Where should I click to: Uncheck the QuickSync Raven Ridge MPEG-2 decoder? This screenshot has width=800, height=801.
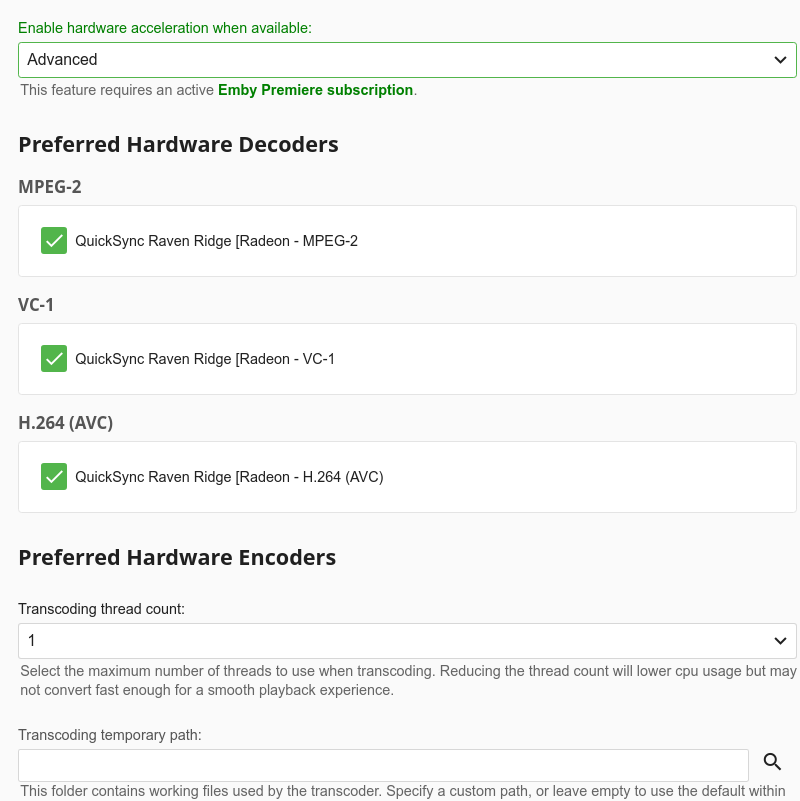(54, 240)
